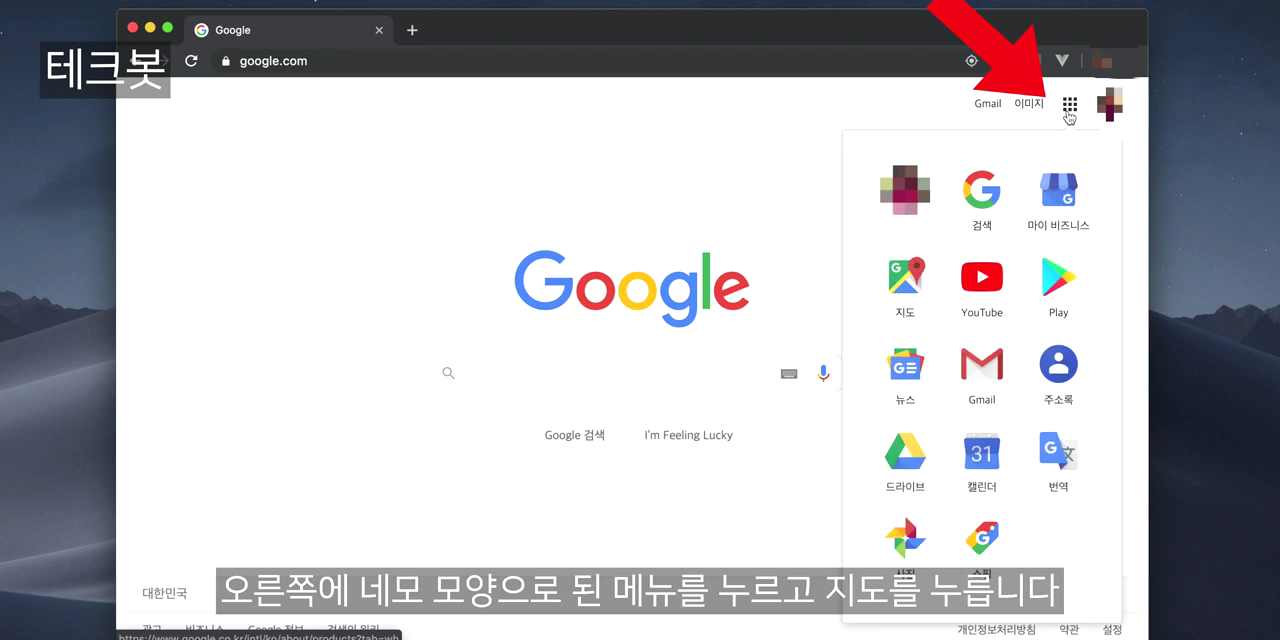The image size is (1280, 640).
Task: Click the Google logo
Action: click(632, 287)
